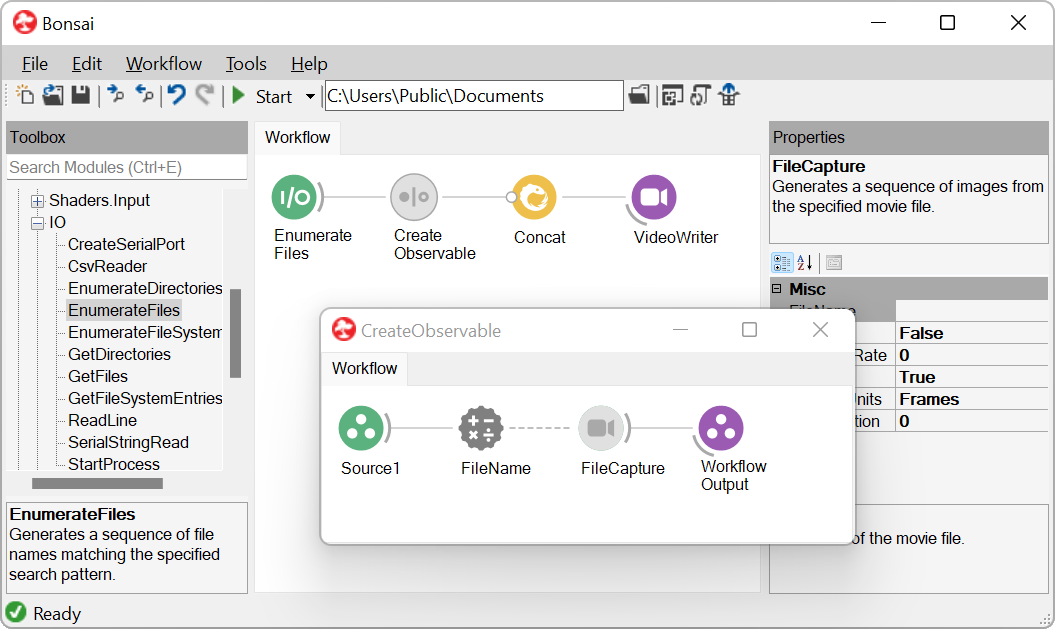Viewport: 1055px width, 629px height.
Task: Click the disabled Property Pages icon
Action: tap(834, 262)
